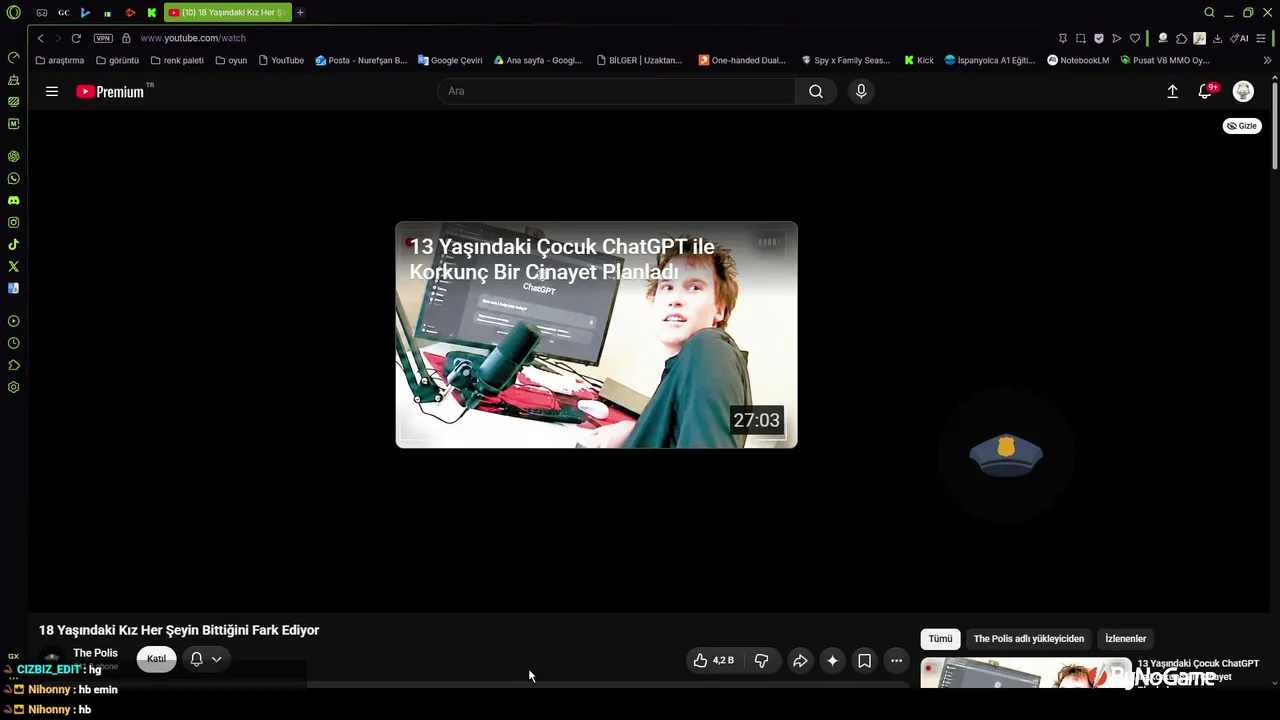1280x720 pixels.
Task: Open sidebar settings gear icon
Action: pos(14,387)
